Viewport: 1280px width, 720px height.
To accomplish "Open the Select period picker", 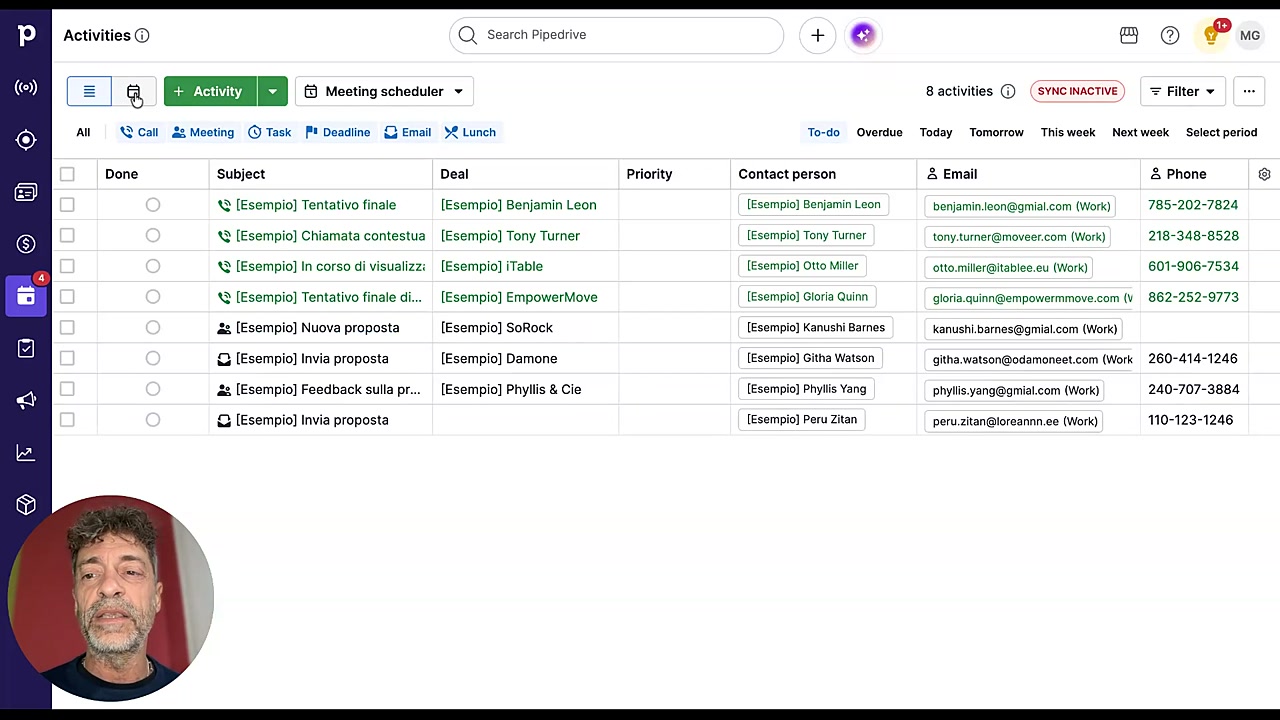I will point(1221,132).
